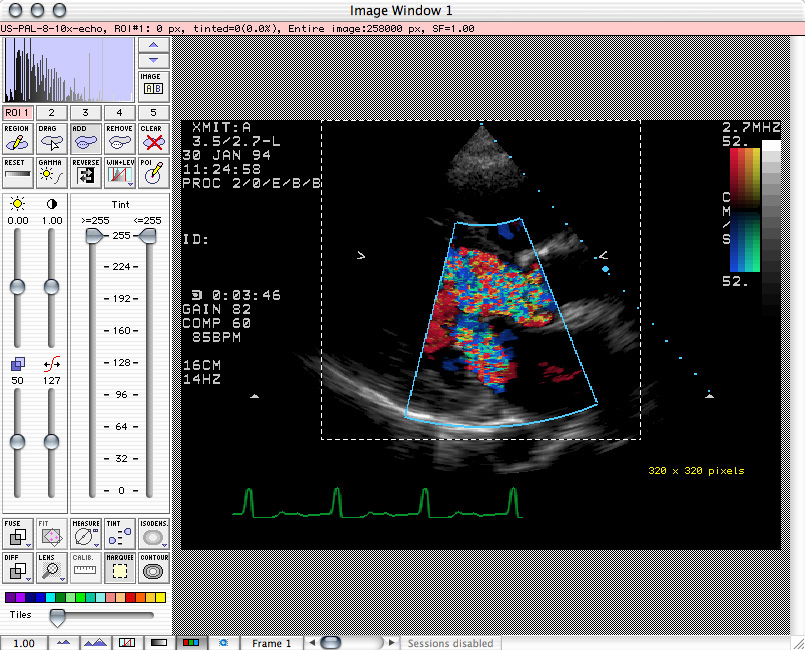Click the Drag ROI tool
This screenshot has height=650, width=805.
click(x=51, y=139)
